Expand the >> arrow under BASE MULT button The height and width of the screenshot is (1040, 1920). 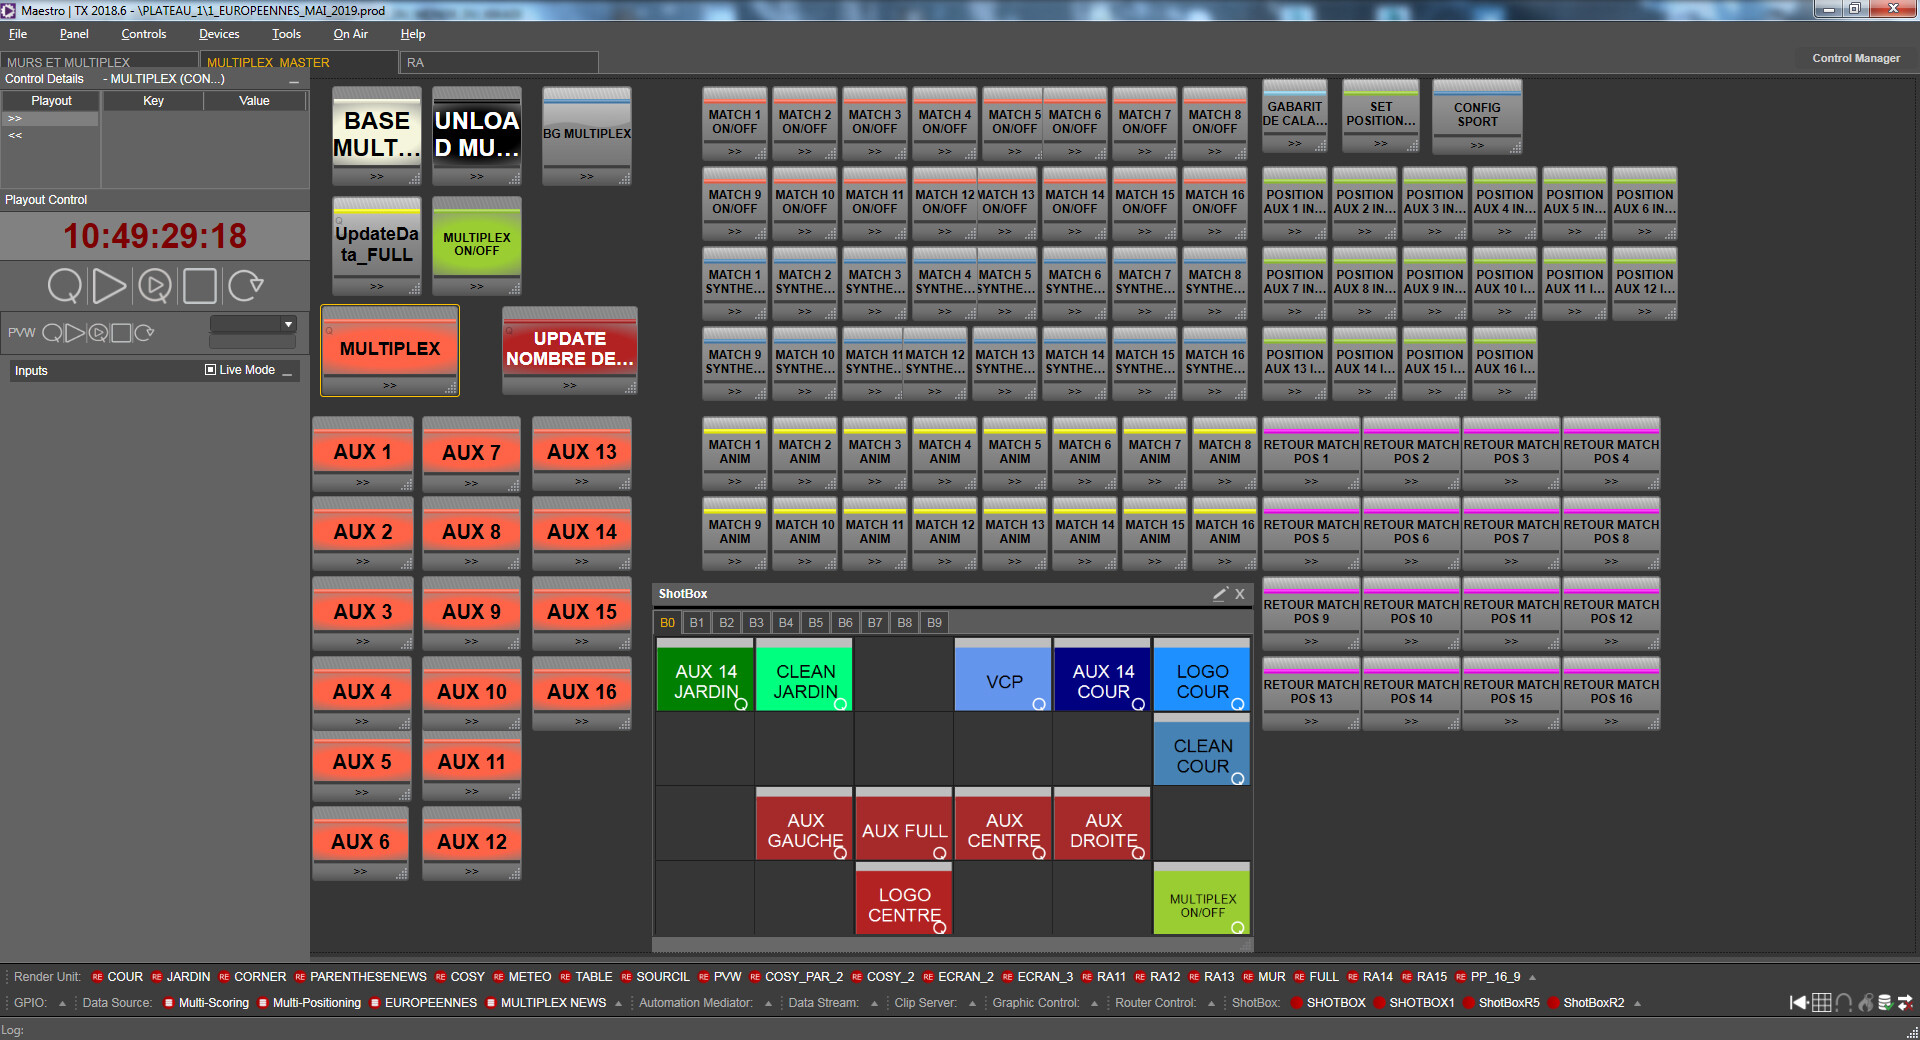pos(377,177)
